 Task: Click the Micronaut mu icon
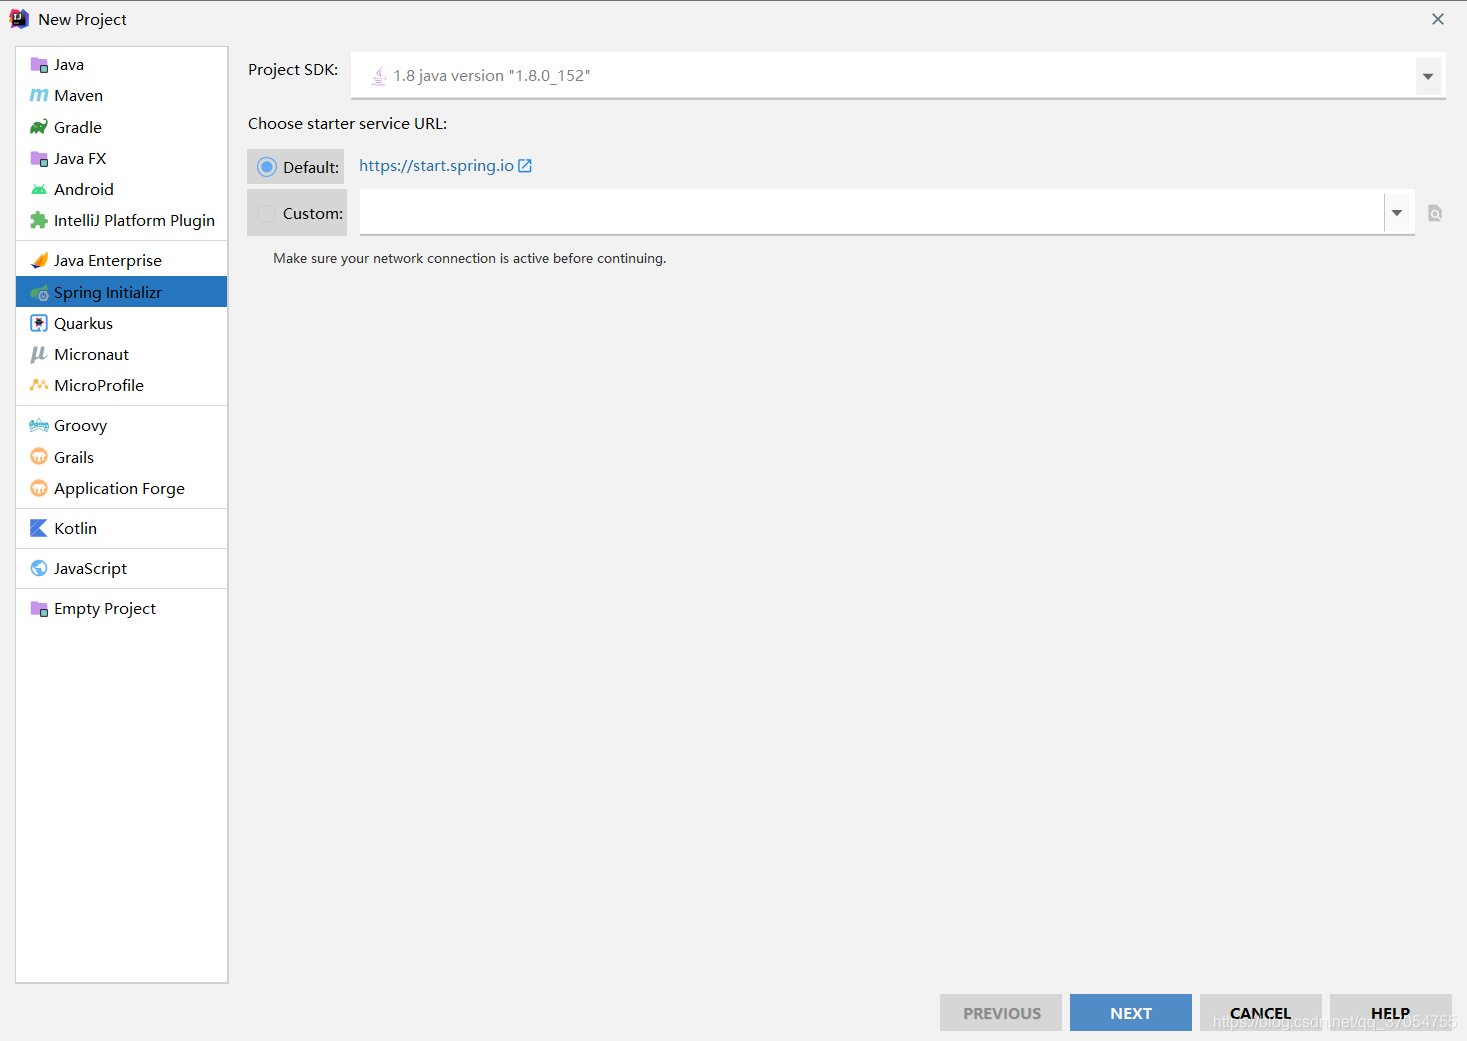pos(39,354)
